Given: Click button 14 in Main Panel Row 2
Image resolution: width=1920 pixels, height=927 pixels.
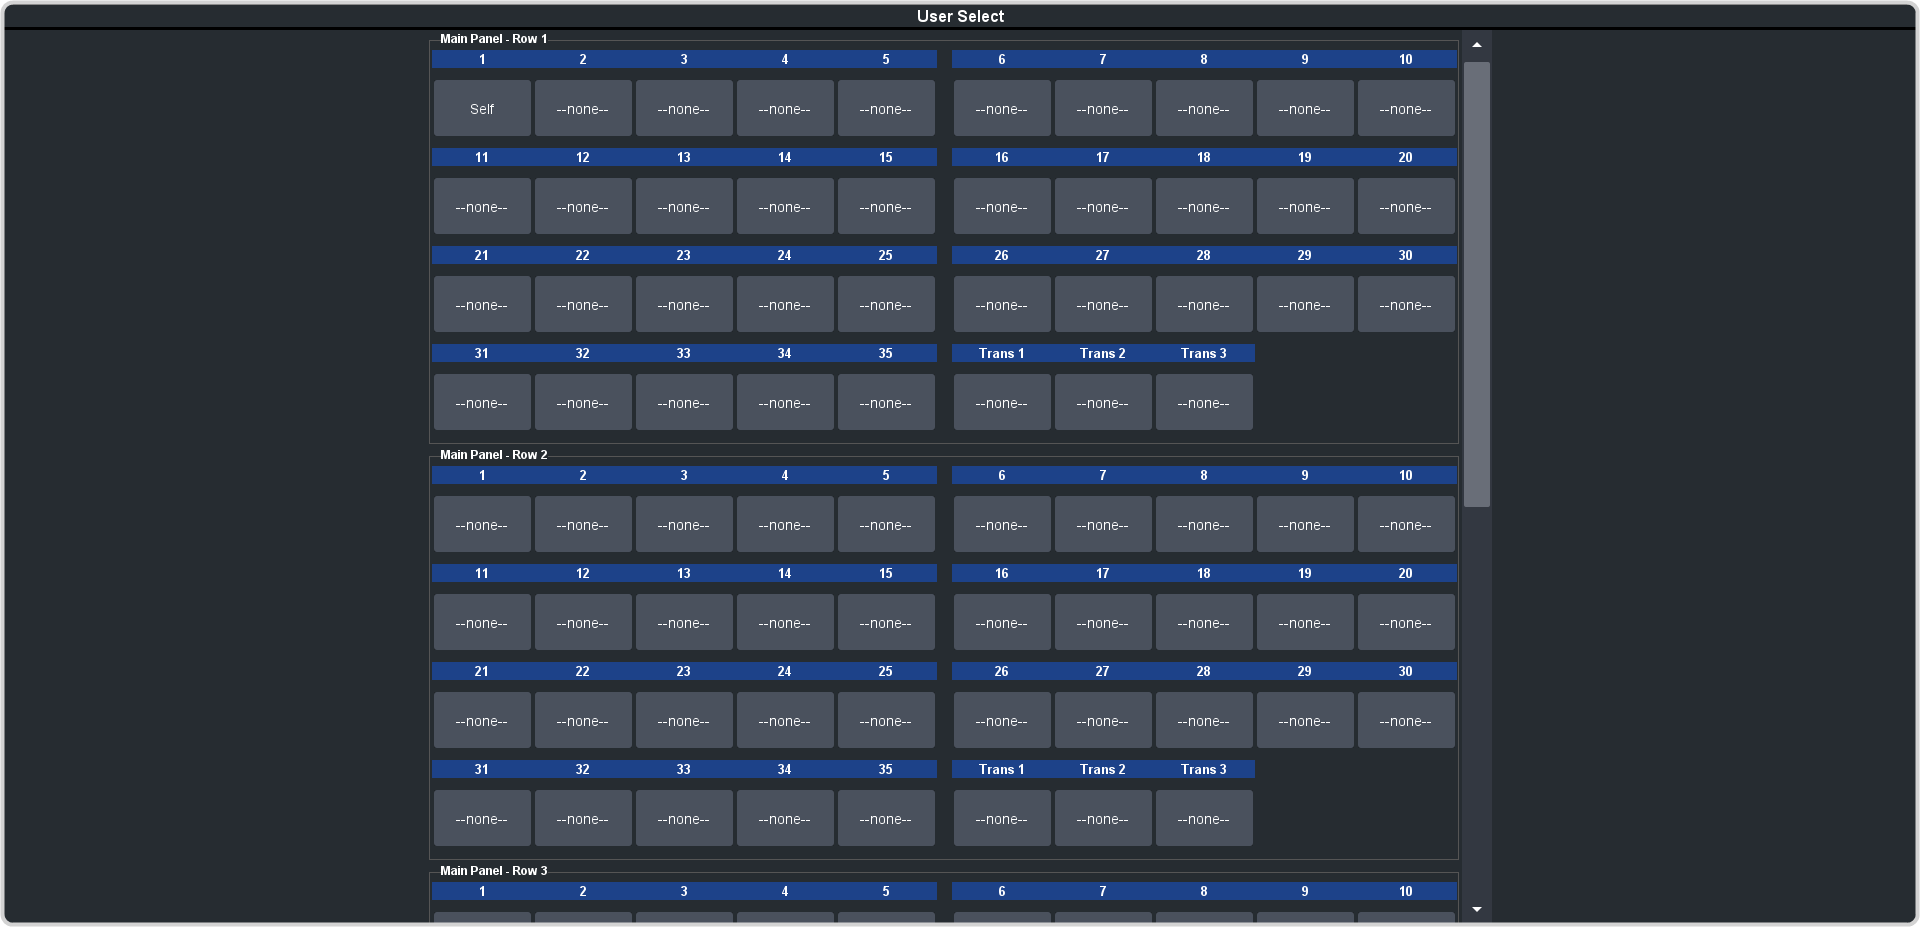Looking at the screenshot, I should (785, 623).
